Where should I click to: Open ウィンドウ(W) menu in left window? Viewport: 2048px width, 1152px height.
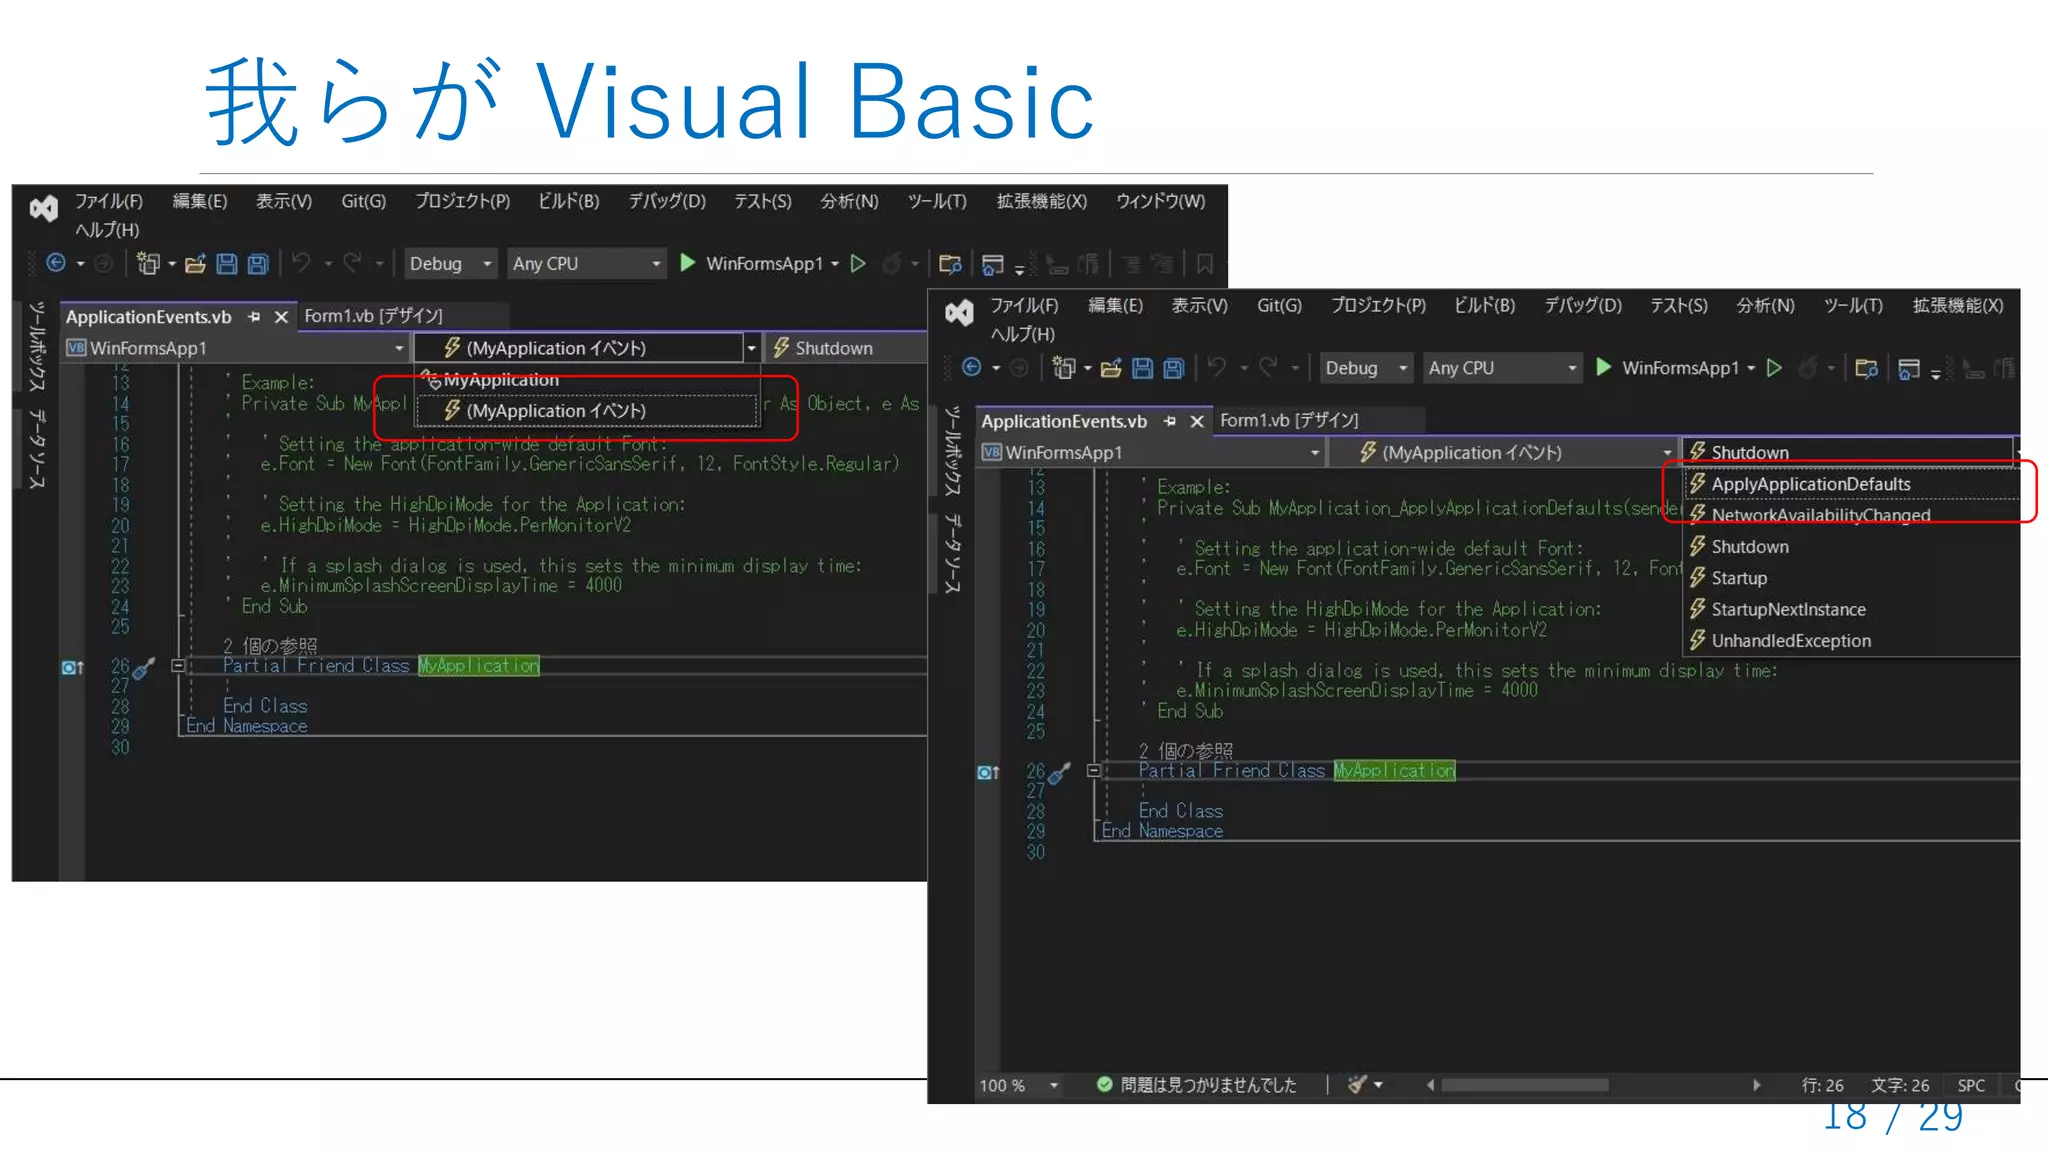(x=1160, y=201)
